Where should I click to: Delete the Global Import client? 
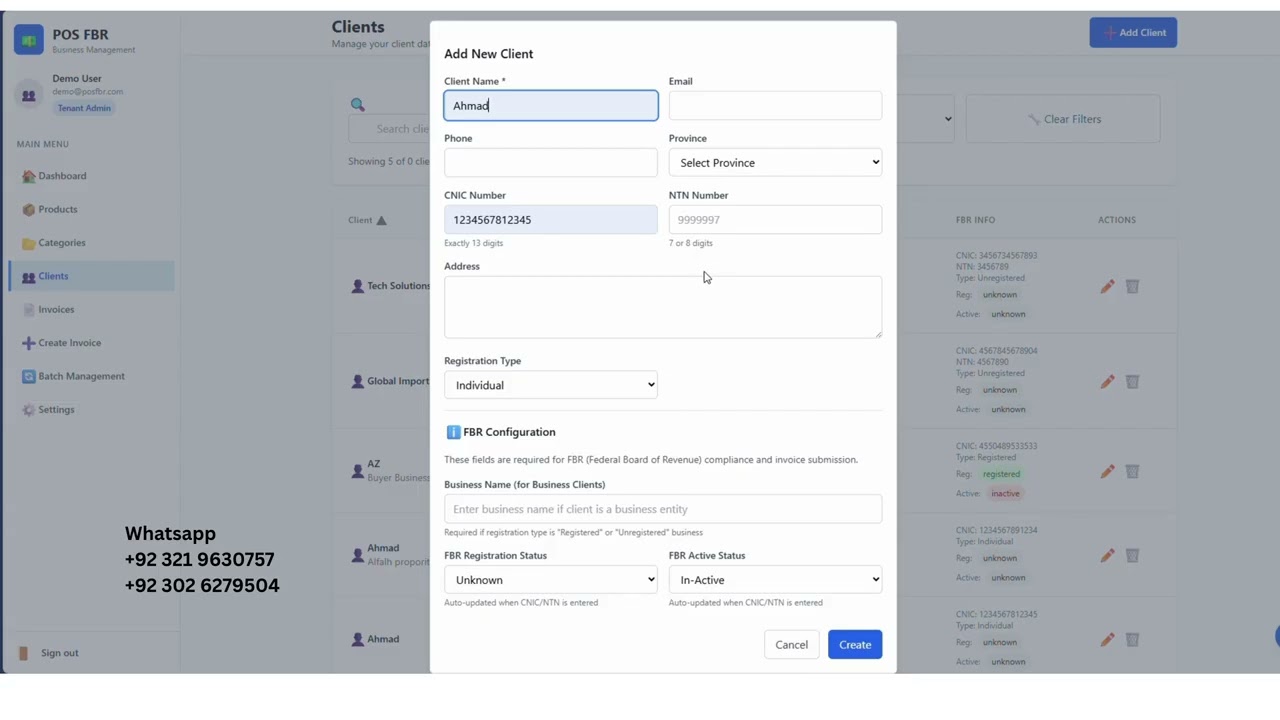(1132, 382)
